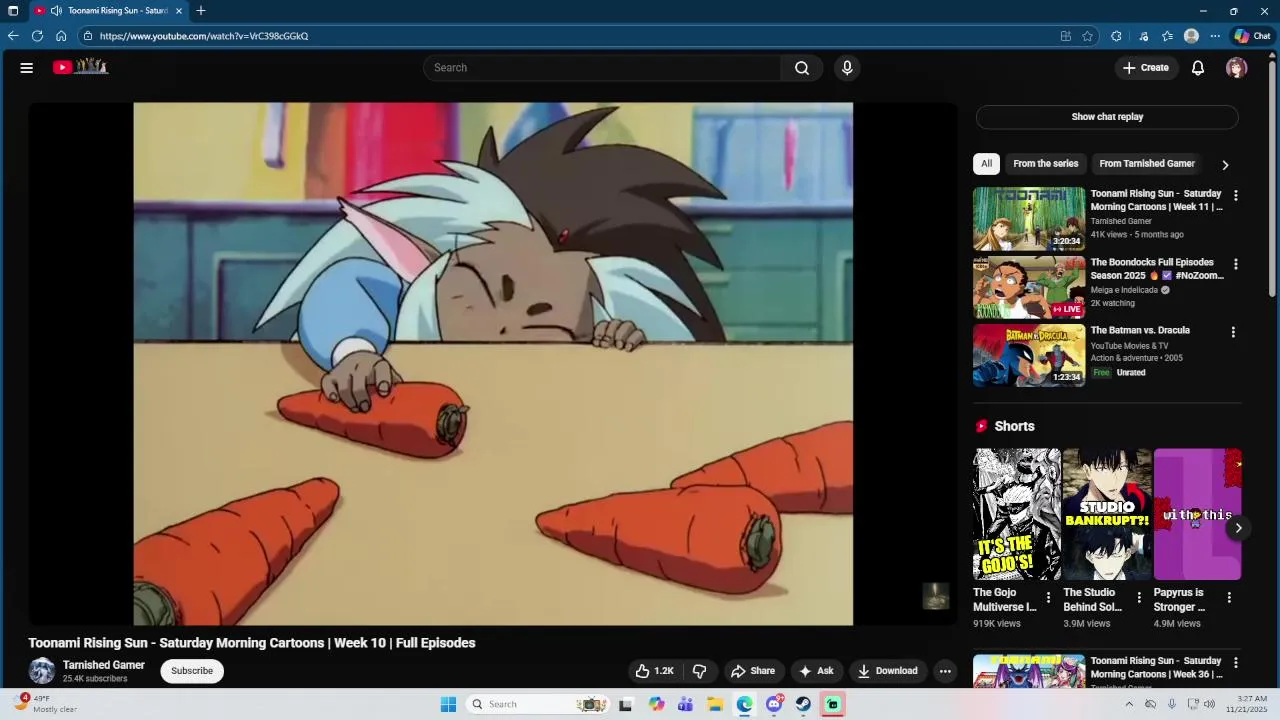The height and width of the screenshot is (720, 1280).
Task: Open Tarnished Gamer channel name link
Action: [104, 665]
